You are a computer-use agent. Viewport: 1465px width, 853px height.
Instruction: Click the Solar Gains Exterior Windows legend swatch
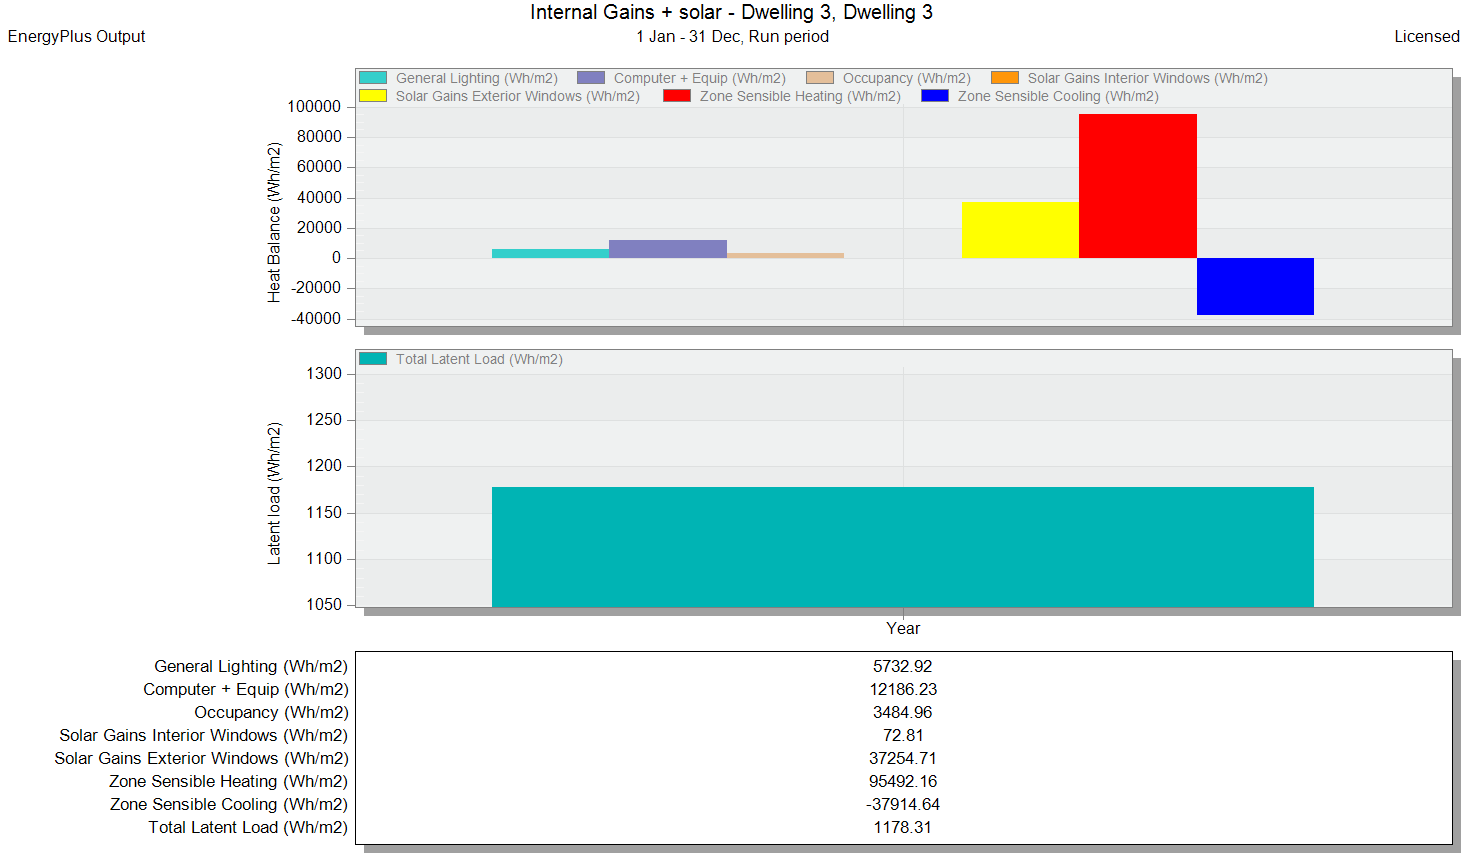[373, 96]
